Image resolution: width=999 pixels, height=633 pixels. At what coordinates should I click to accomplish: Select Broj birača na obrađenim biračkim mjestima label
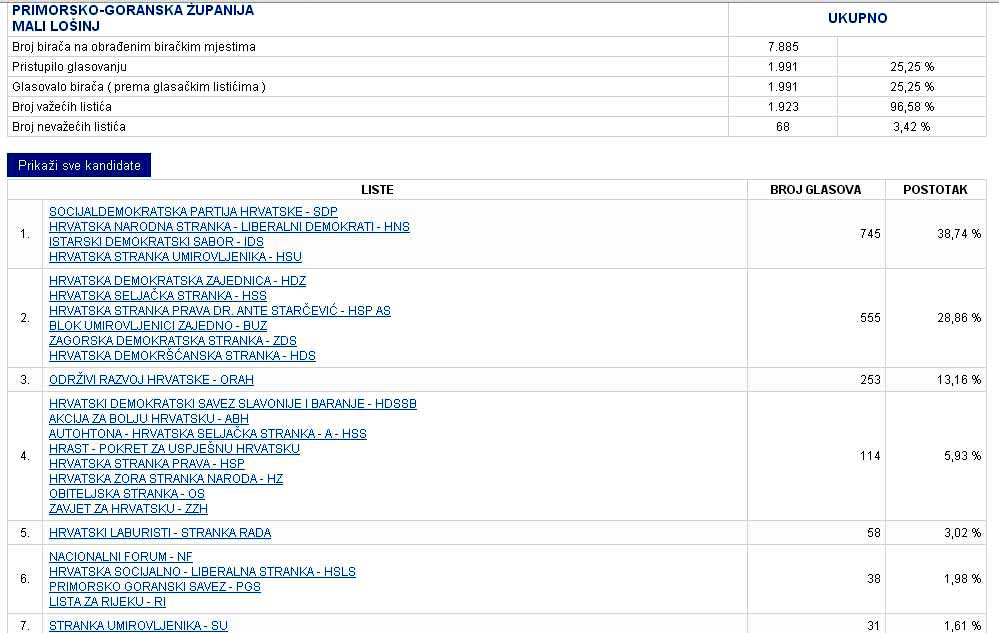tap(134, 47)
